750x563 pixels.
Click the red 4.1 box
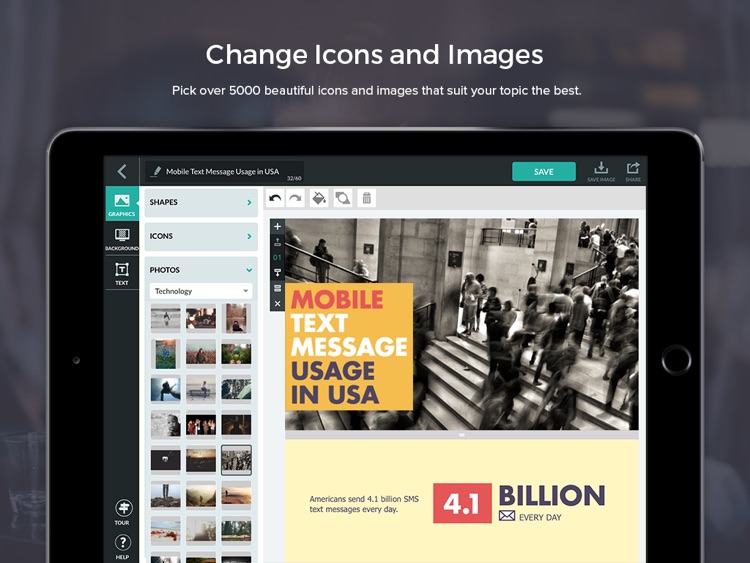[462, 503]
